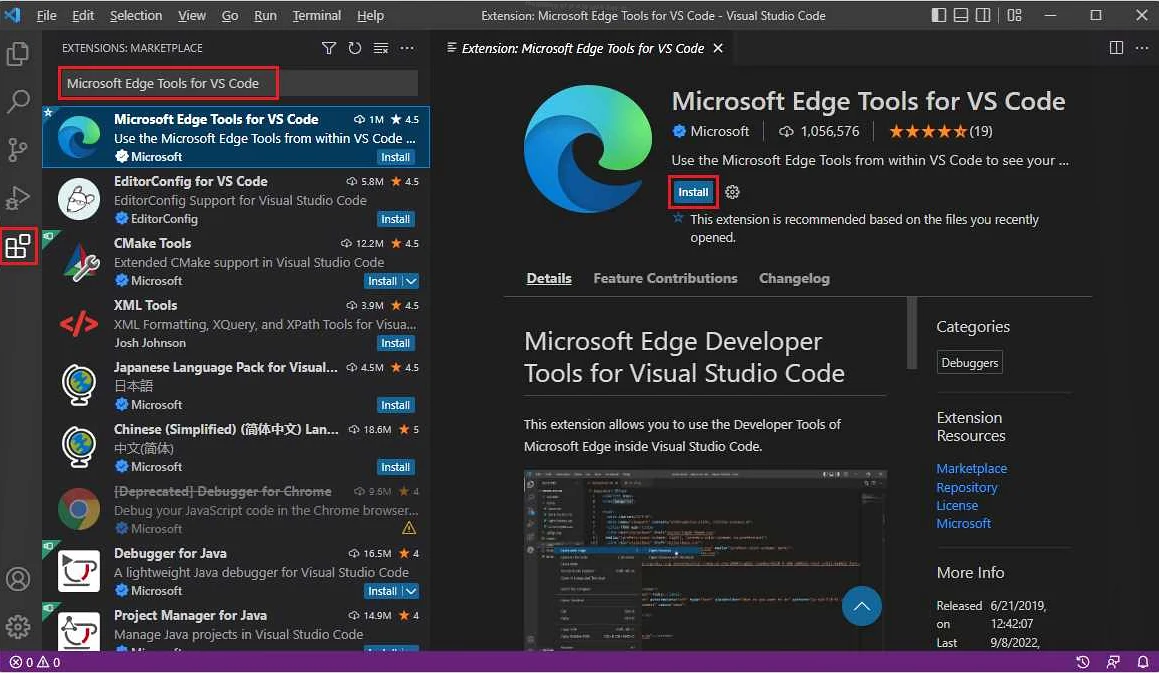Install Microsoft Edge Tools for VS Code
Image resolution: width=1159 pixels, height=673 pixels.
(x=693, y=191)
